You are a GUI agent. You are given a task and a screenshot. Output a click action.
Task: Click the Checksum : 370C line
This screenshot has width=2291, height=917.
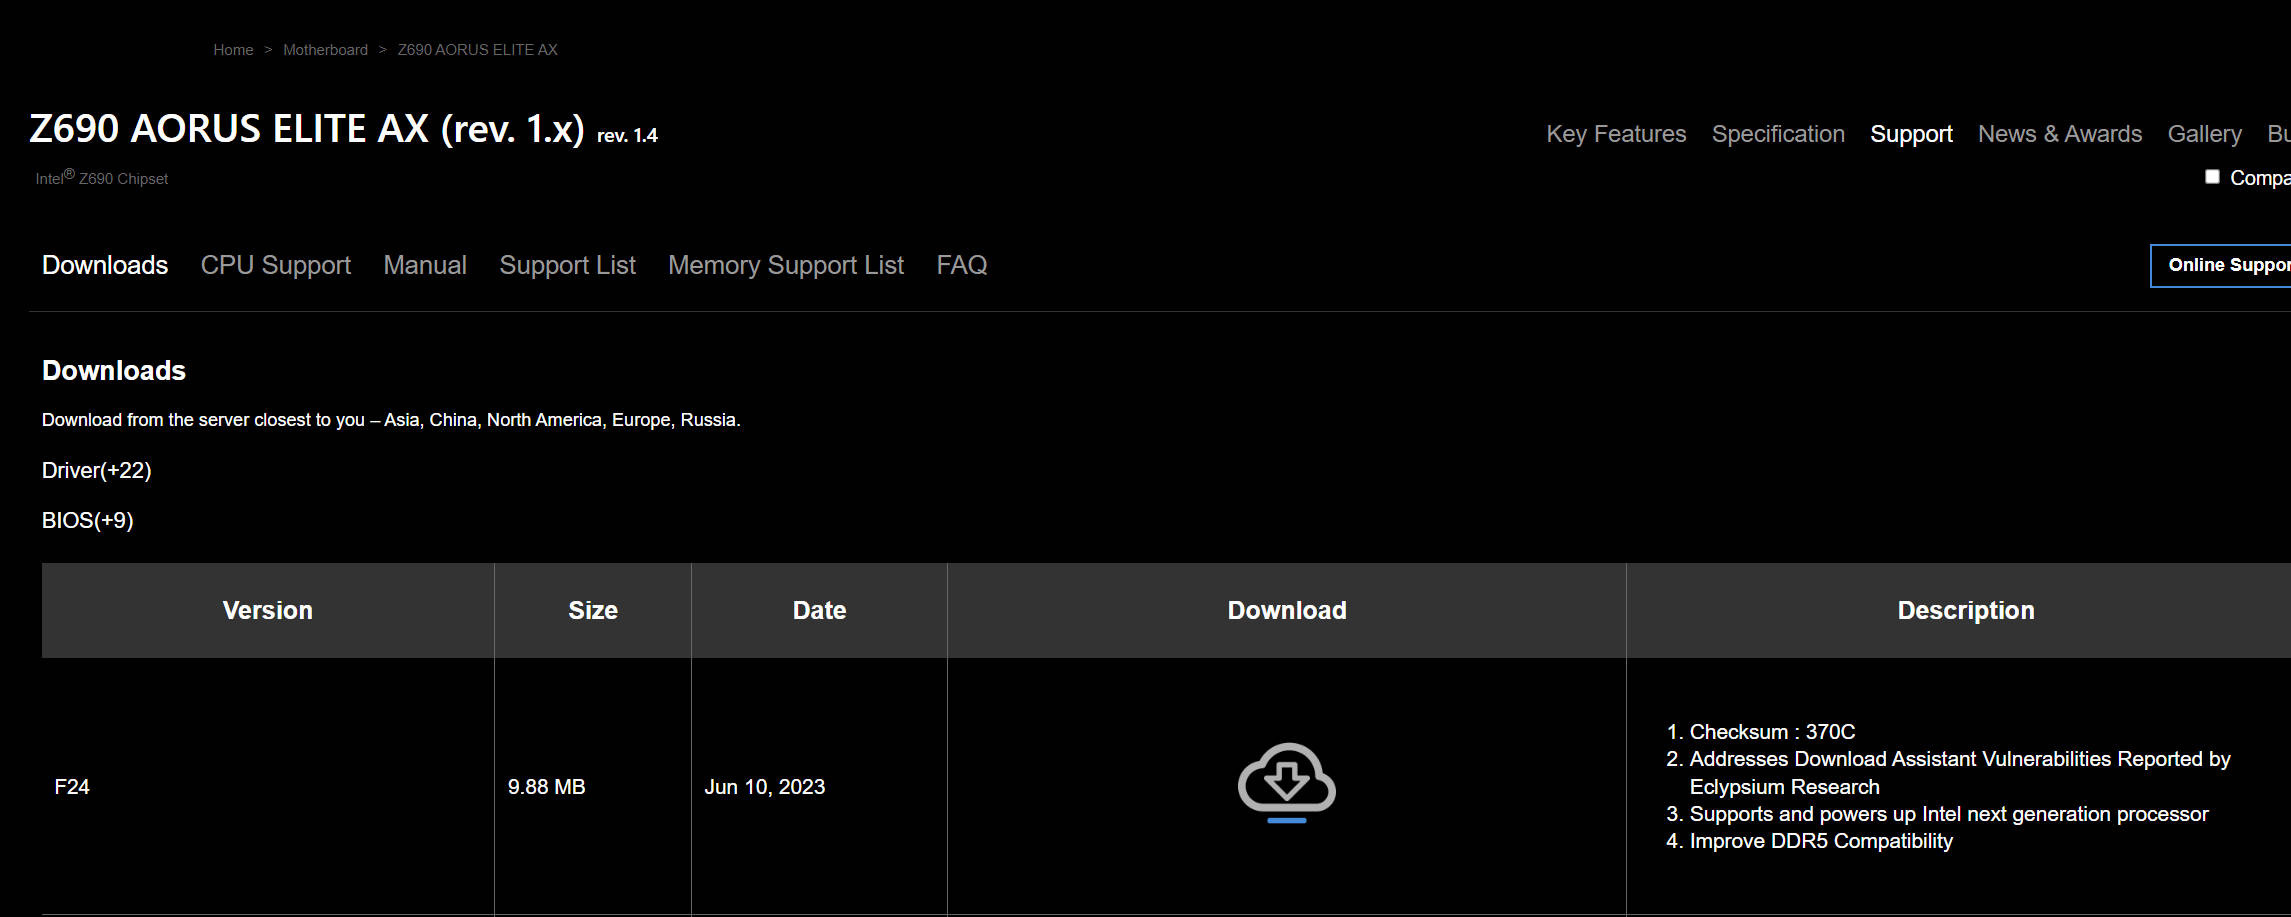(1772, 732)
